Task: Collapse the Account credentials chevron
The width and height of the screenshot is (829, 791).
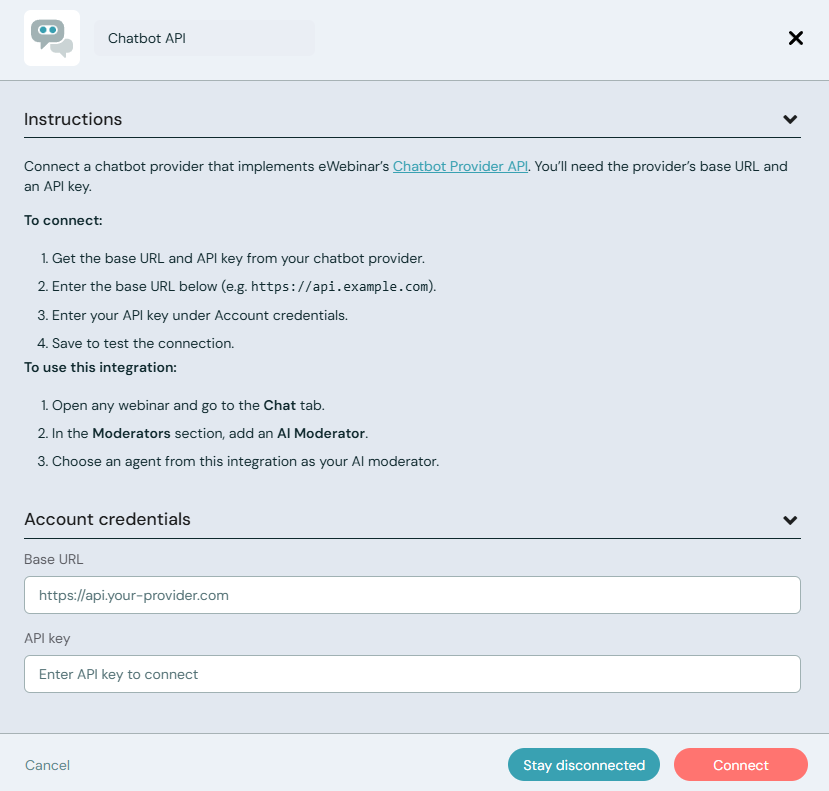Action: [x=790, y=520]
